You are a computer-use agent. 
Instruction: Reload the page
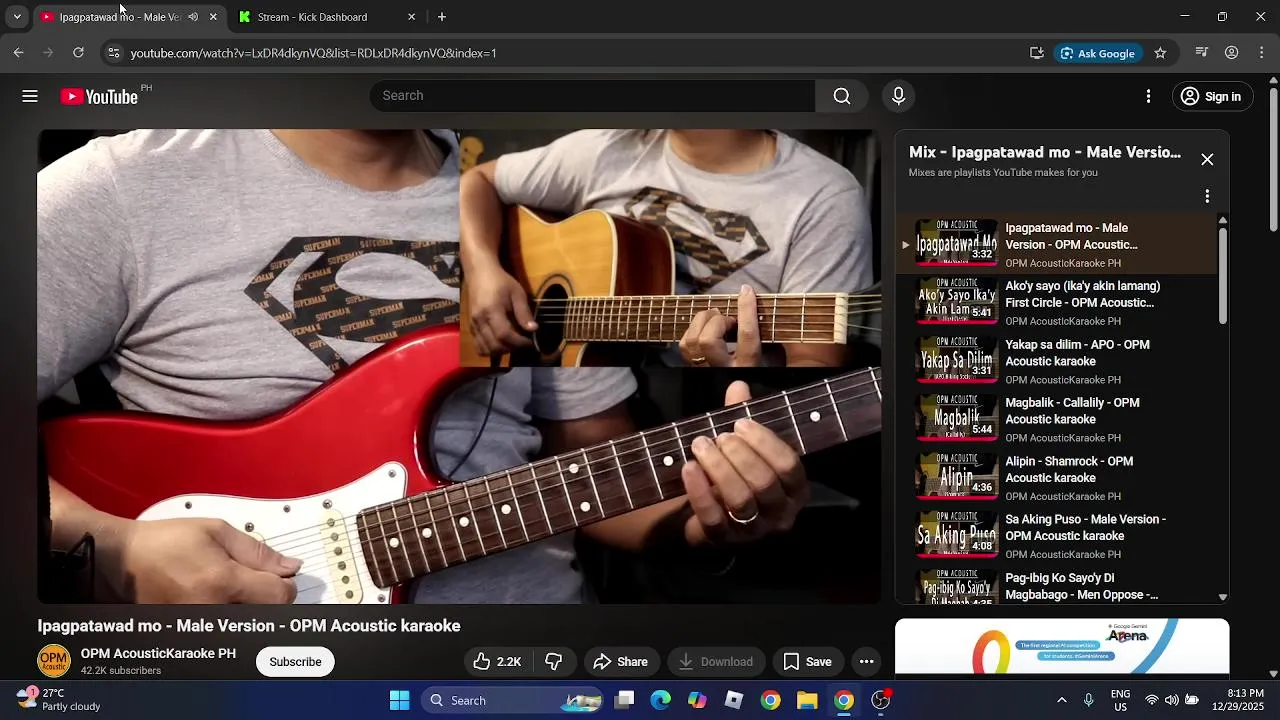tap(78, 53)
